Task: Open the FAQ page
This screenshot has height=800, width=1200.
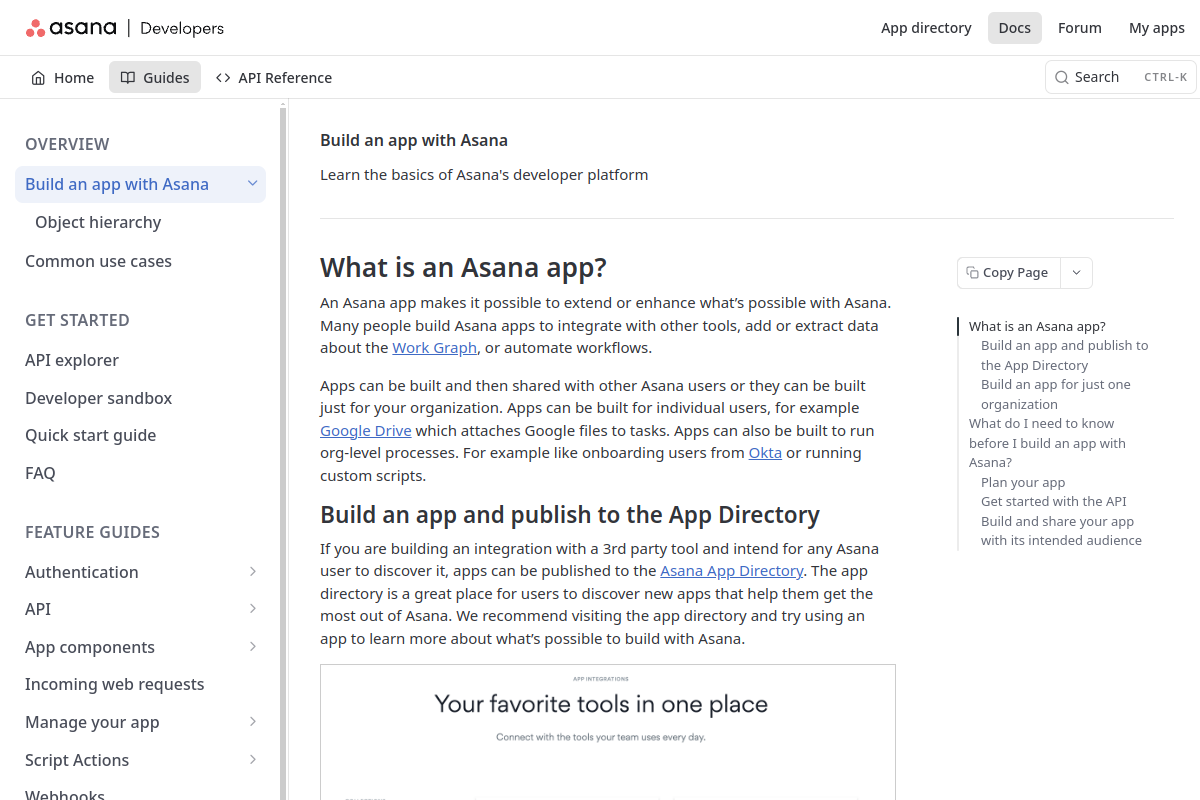Action: coord(40,473)
